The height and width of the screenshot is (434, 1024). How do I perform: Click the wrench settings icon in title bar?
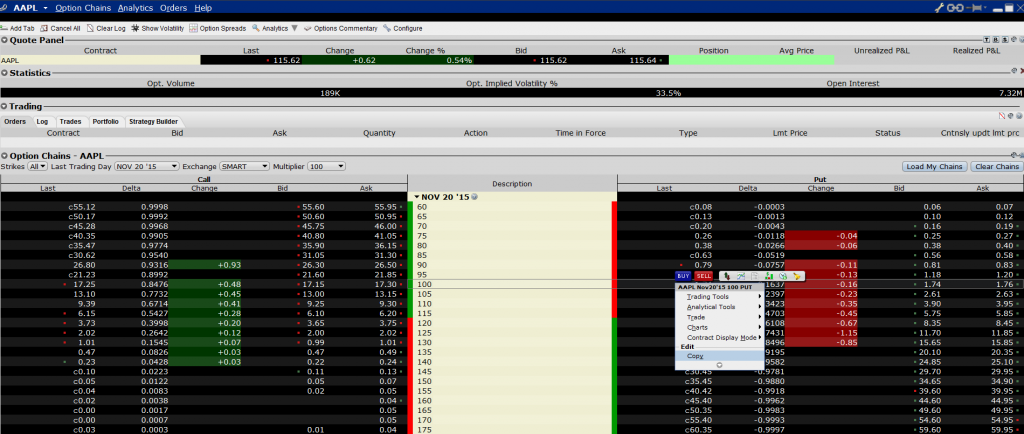[940, 8]
